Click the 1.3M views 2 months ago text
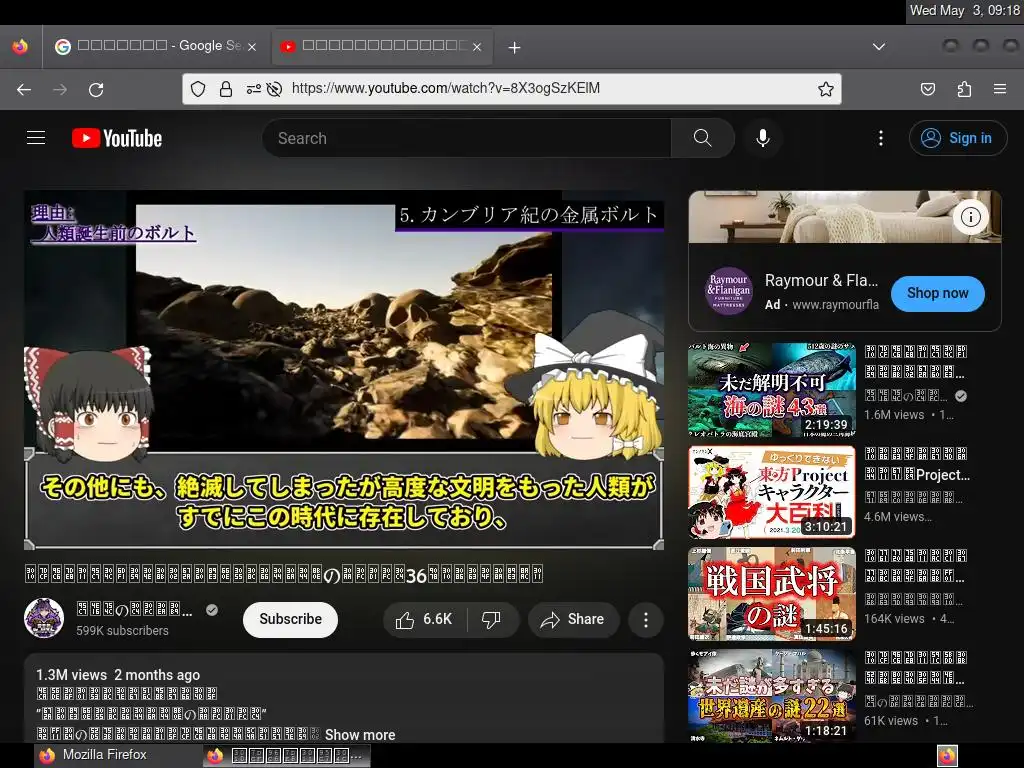 pos(118,675)
